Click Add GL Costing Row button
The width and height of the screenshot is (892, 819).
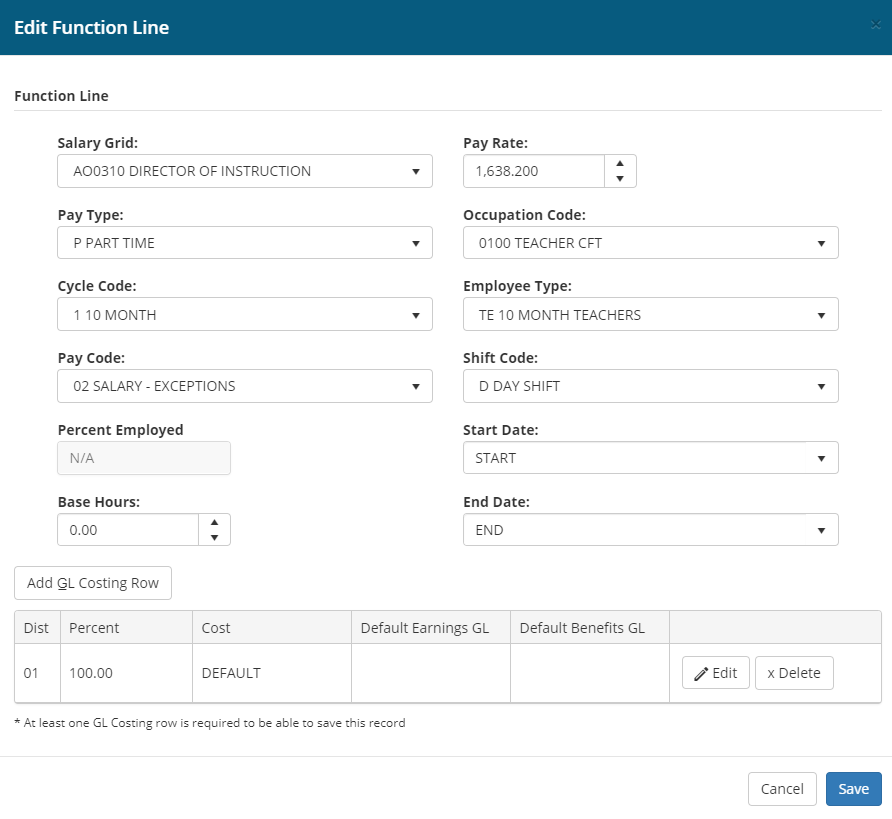pos(93,583)
